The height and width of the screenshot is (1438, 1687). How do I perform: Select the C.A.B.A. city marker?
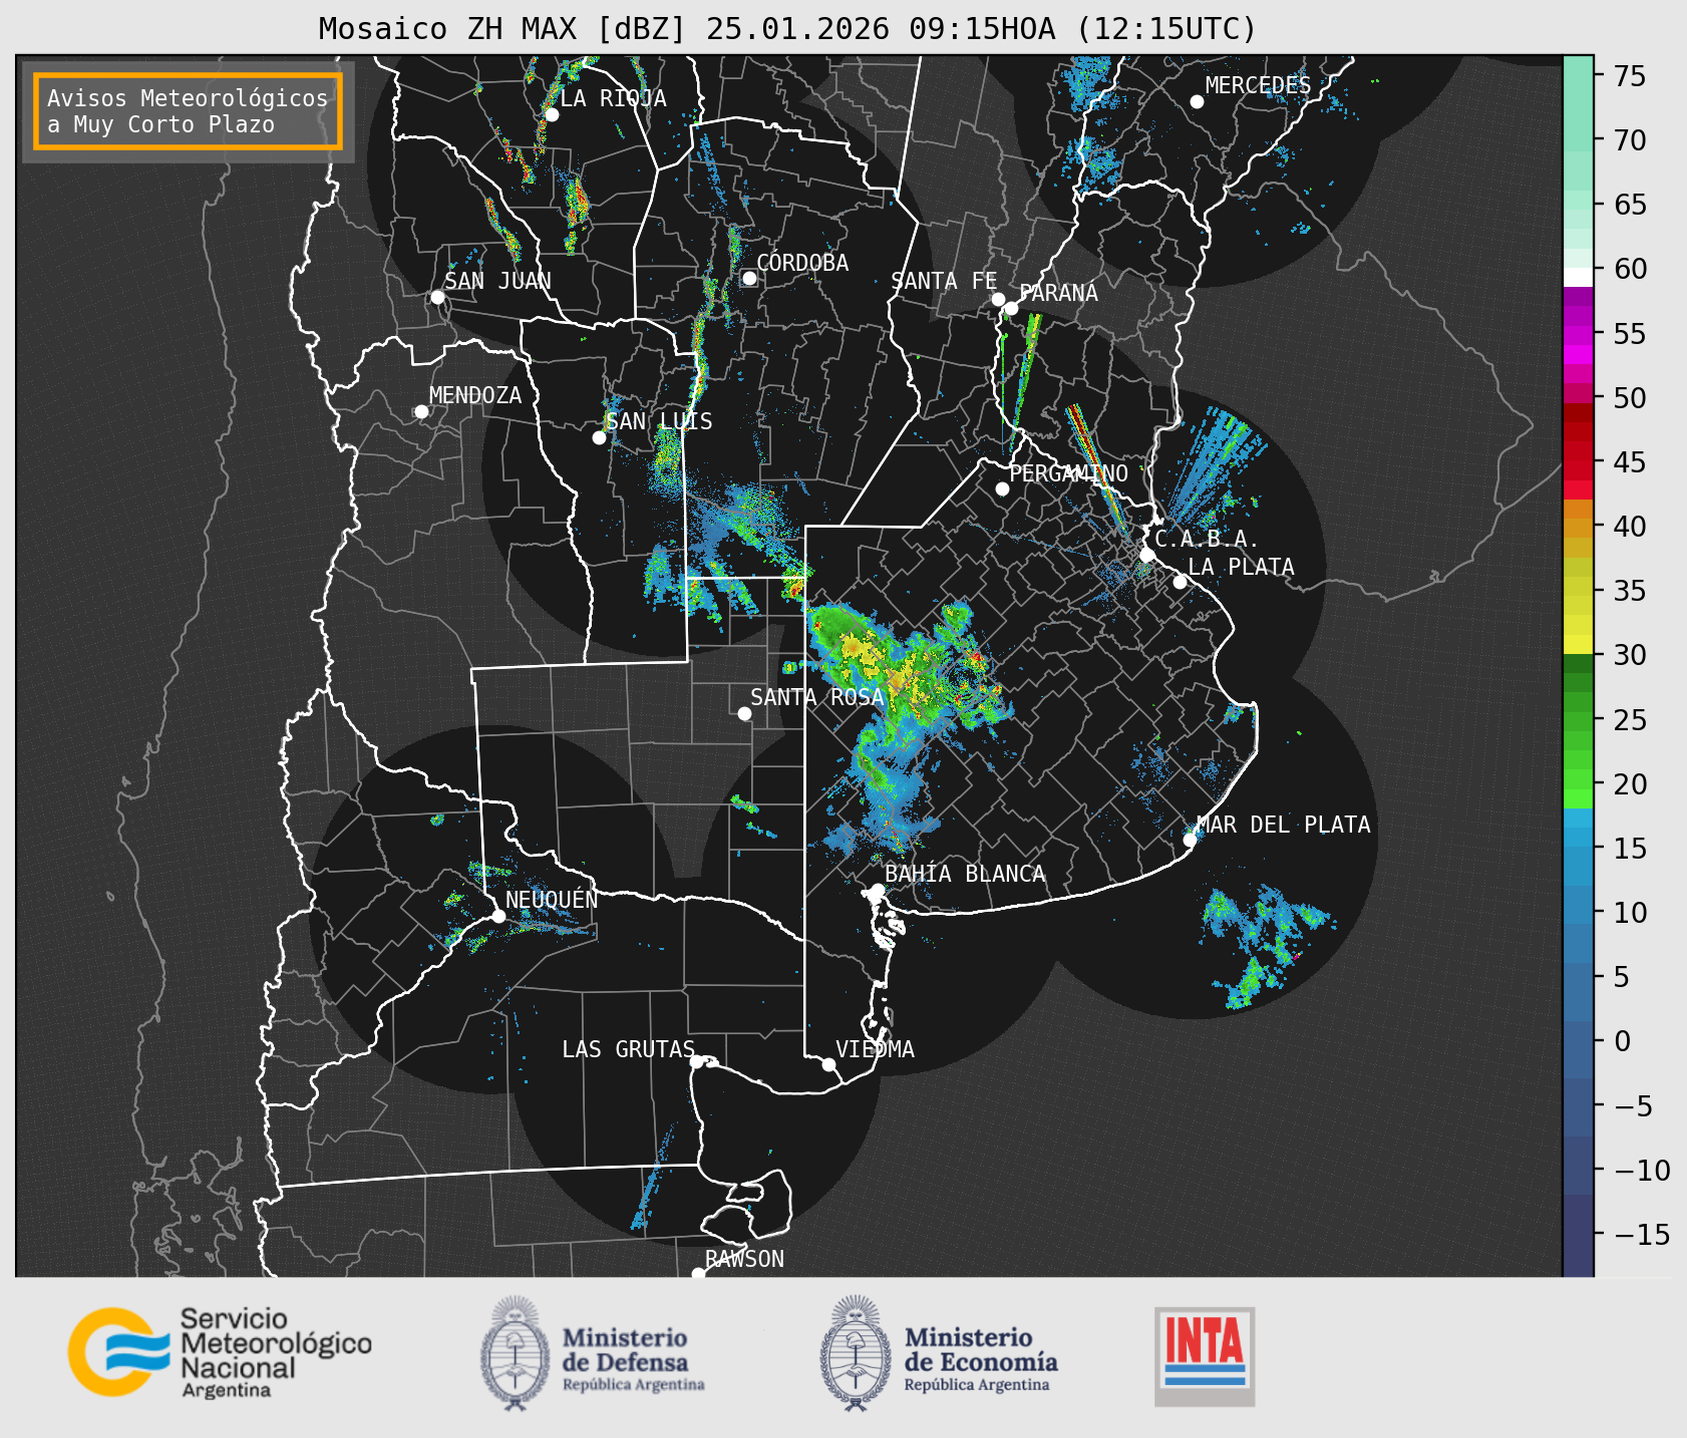tap(1147, 555)
